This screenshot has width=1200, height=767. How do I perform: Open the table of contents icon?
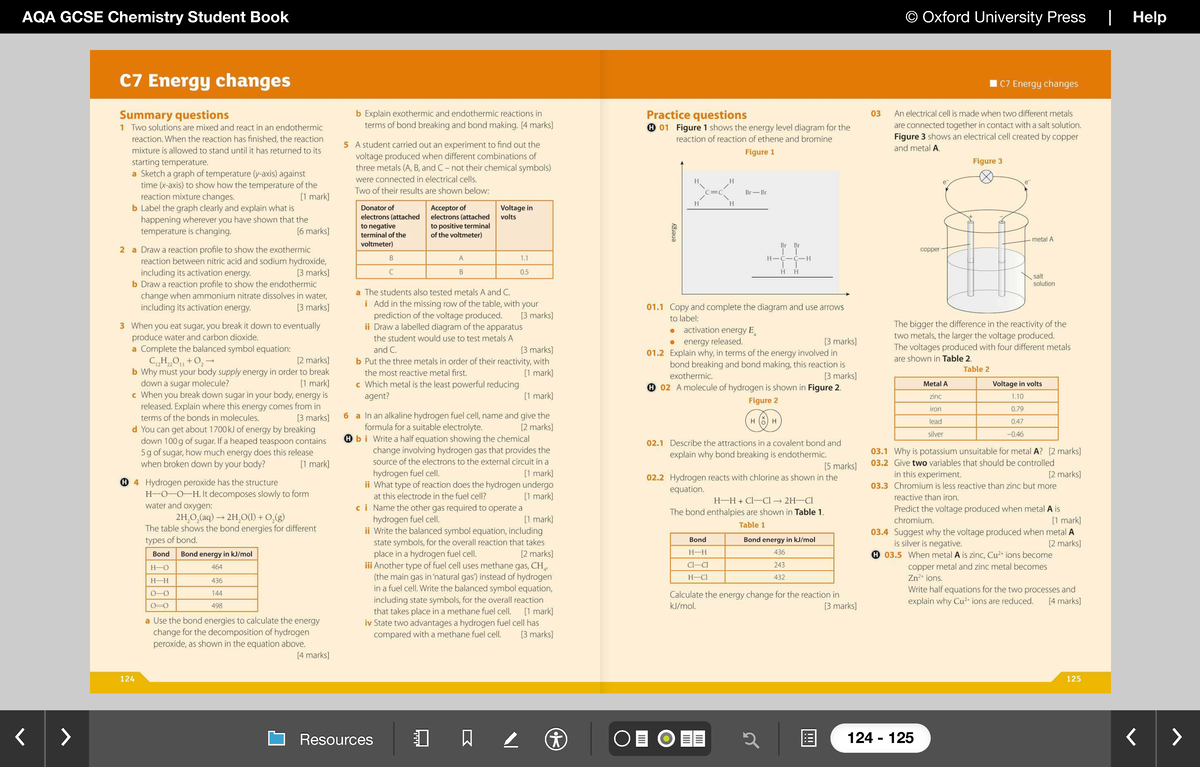(x=809, y=739)
